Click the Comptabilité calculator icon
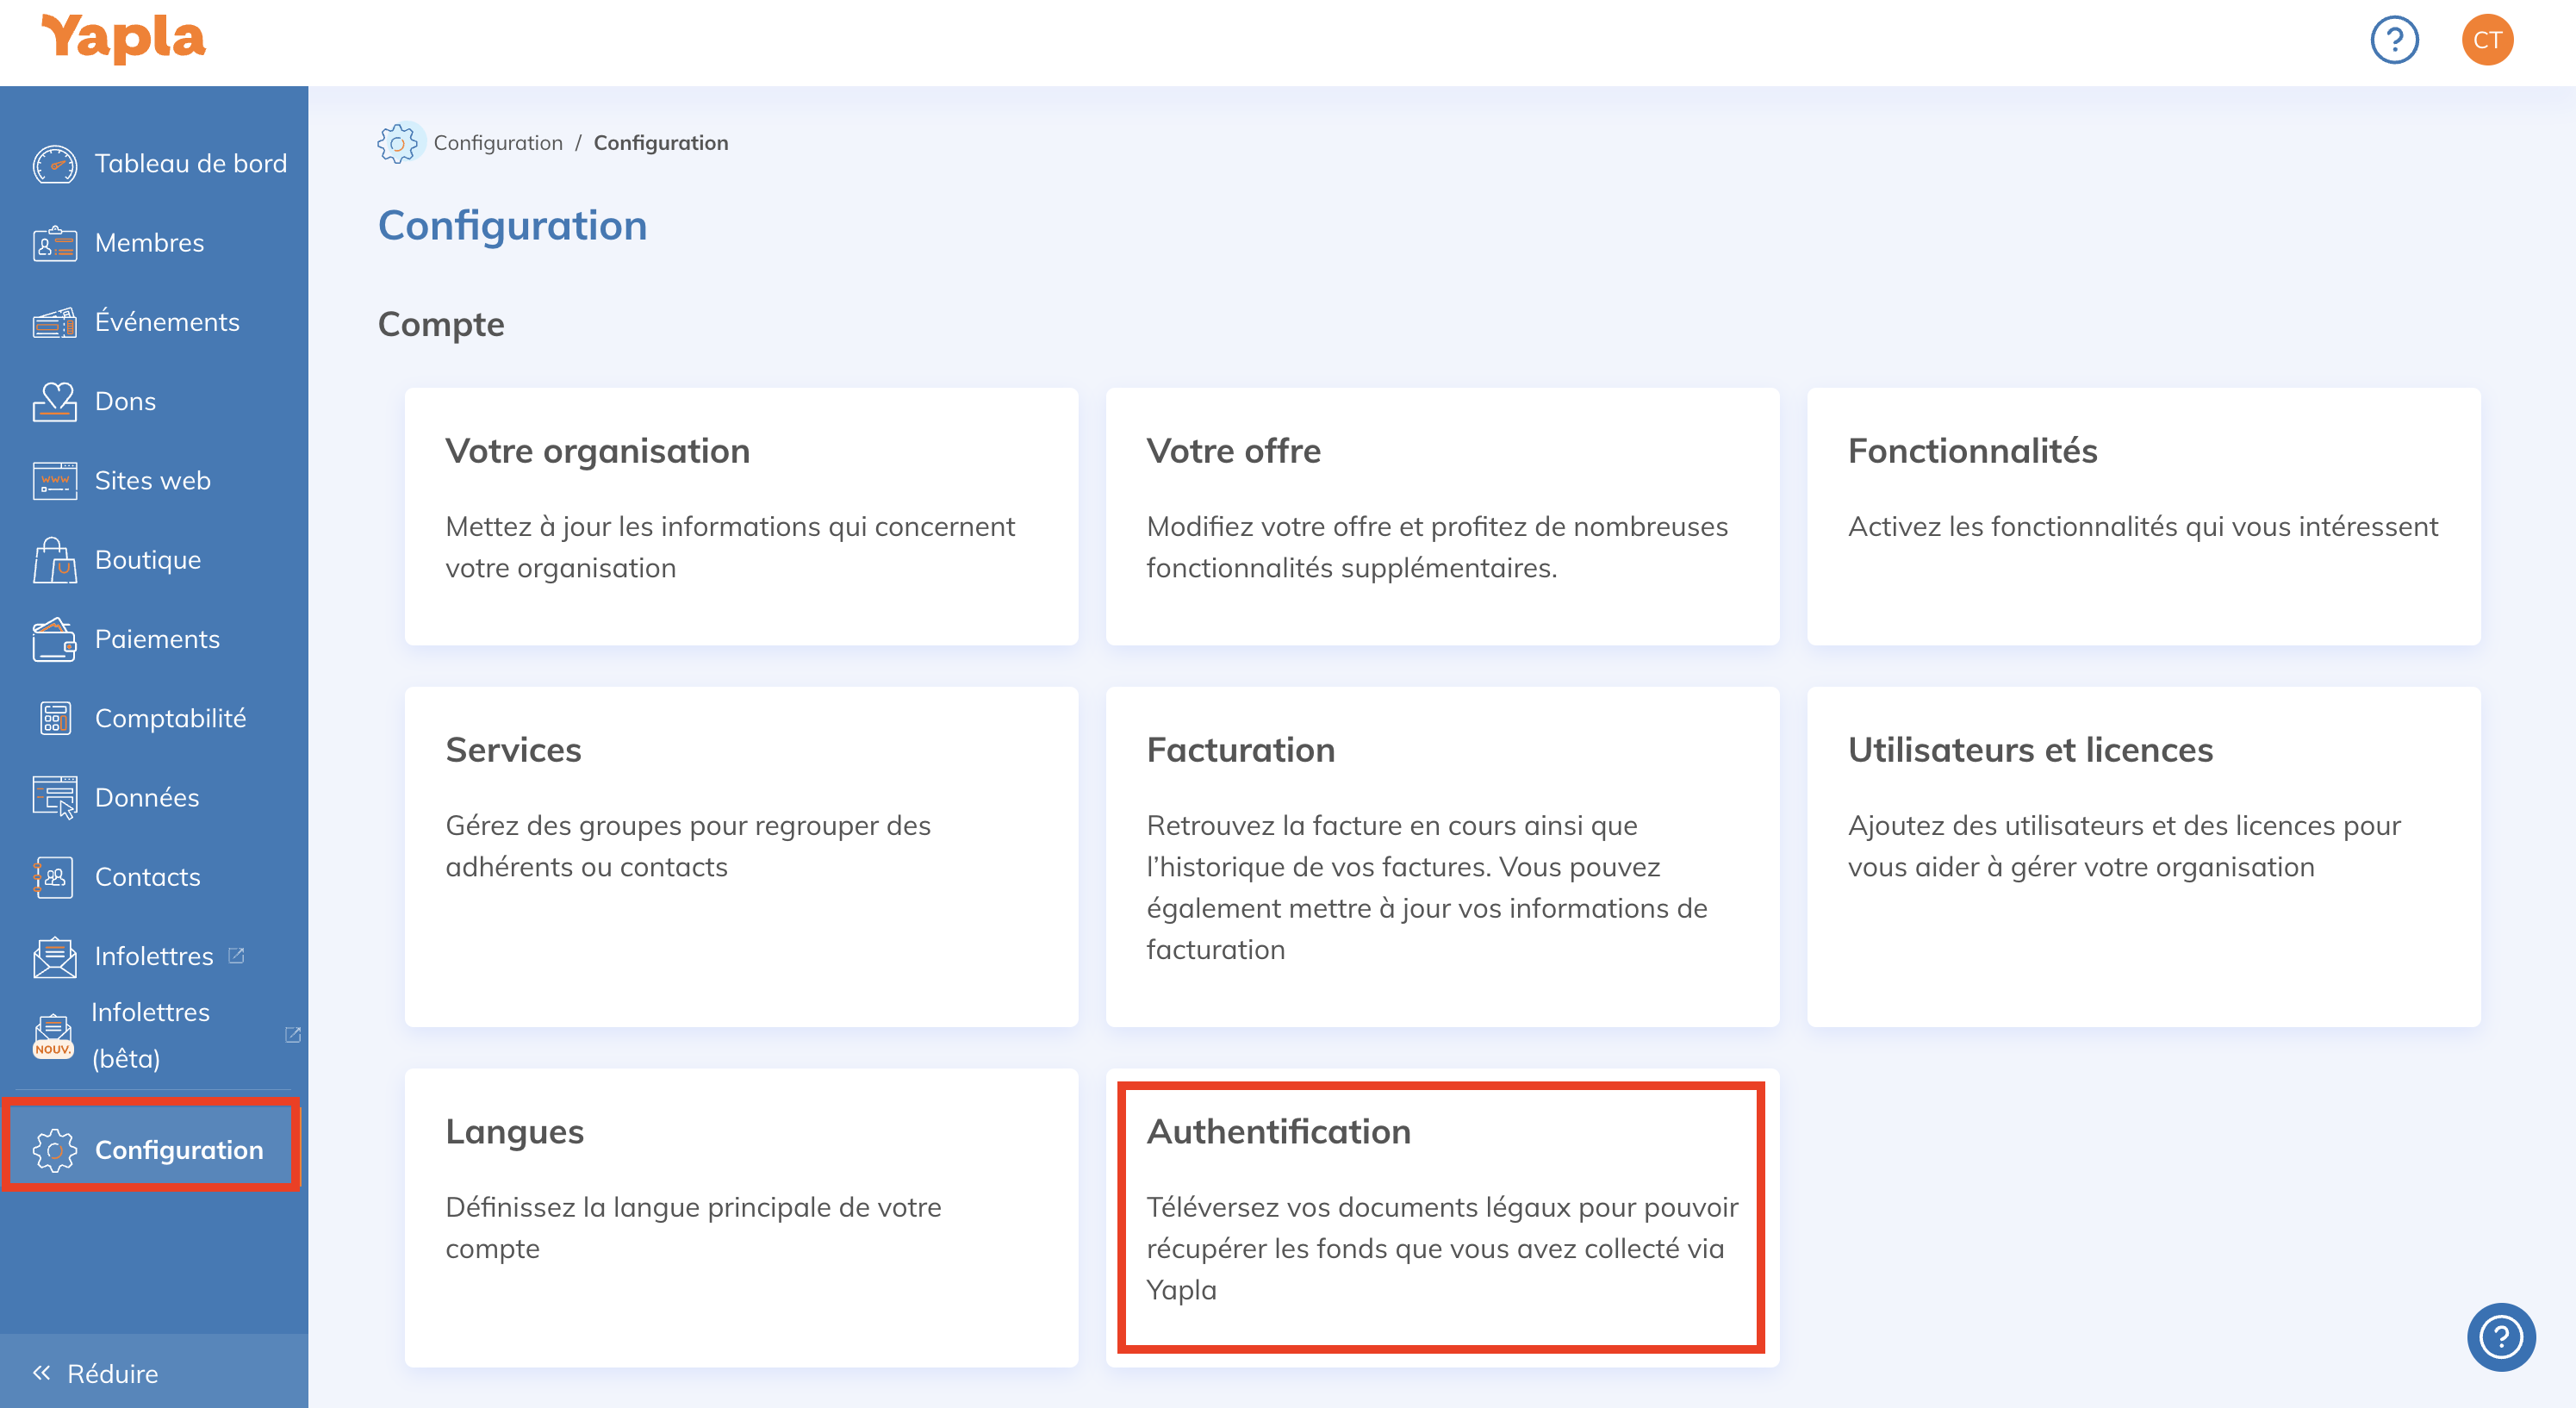This screenshot has height=1408, width=2576. point(54,718)
